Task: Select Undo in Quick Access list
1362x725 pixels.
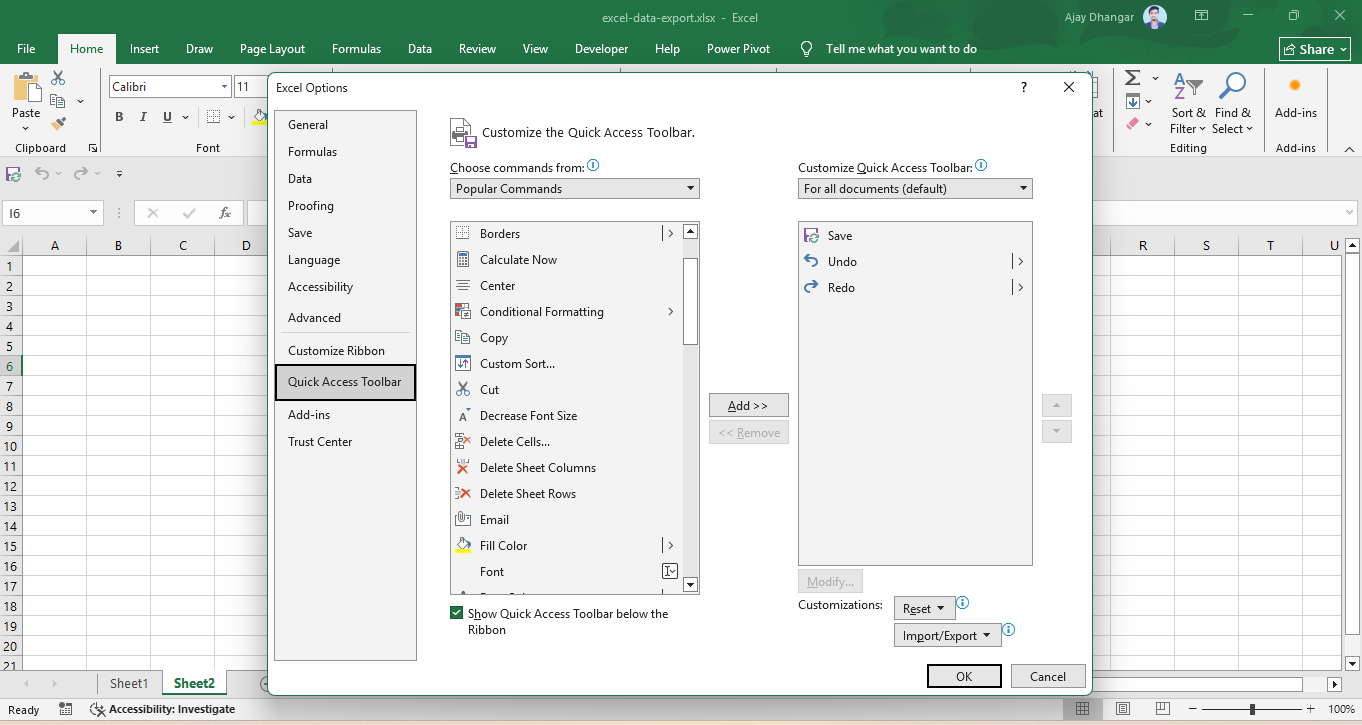Action: pyautogui.click(x=915, y=261)
